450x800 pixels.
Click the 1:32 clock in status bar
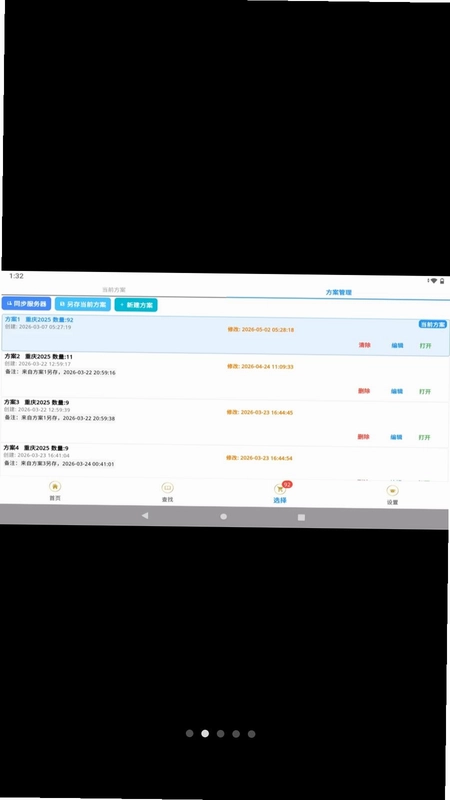(x=16, y=276)
